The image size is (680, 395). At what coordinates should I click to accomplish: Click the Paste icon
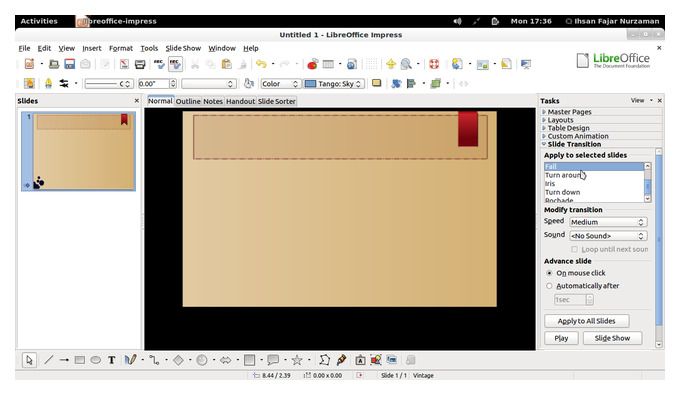226,64
